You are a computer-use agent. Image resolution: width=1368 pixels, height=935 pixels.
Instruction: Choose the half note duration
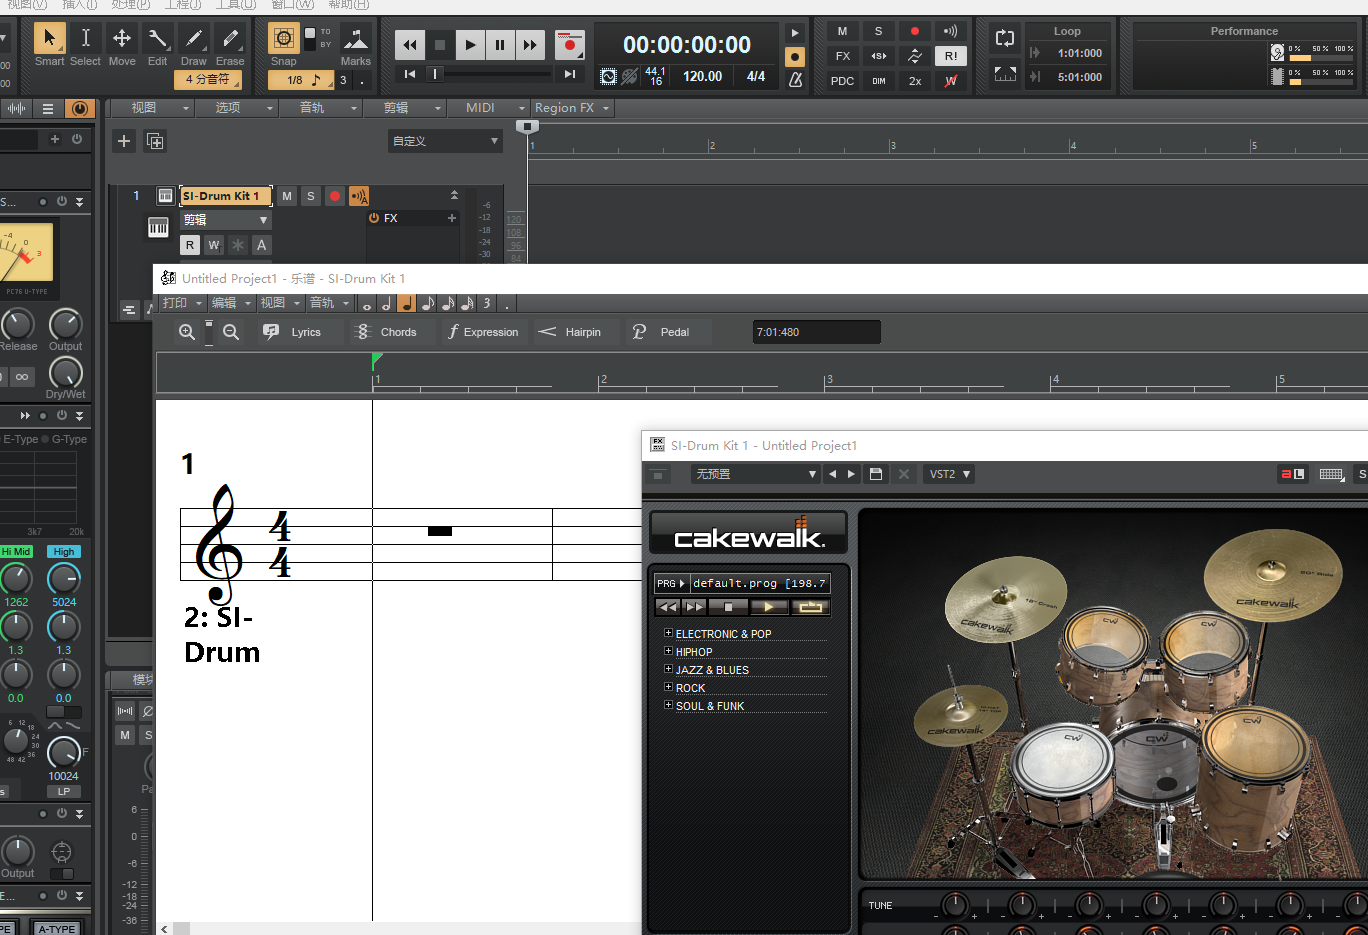click(387, 304)
